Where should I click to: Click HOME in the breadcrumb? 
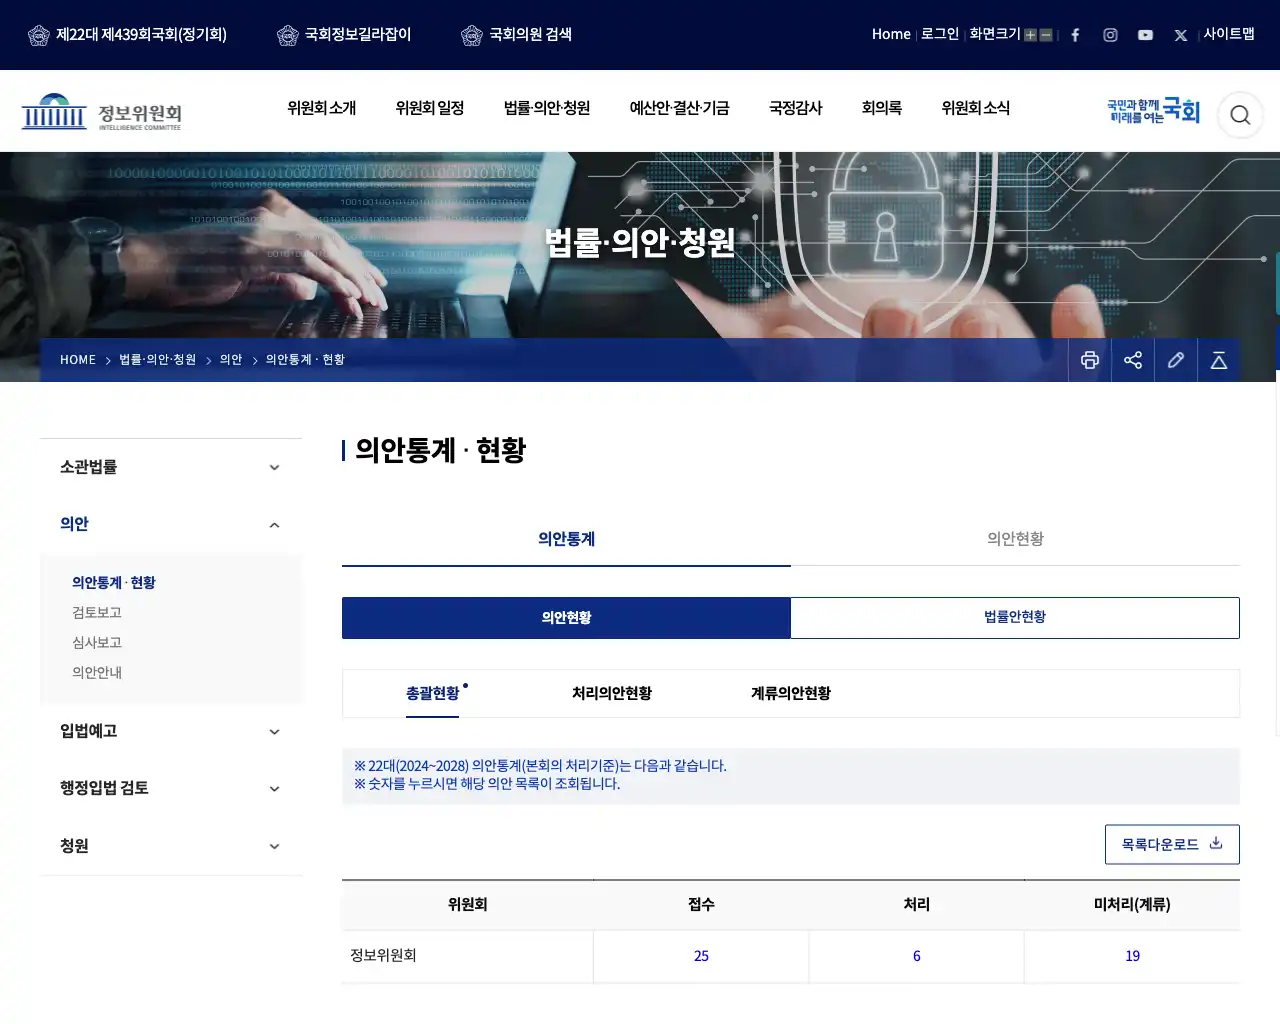78,360
